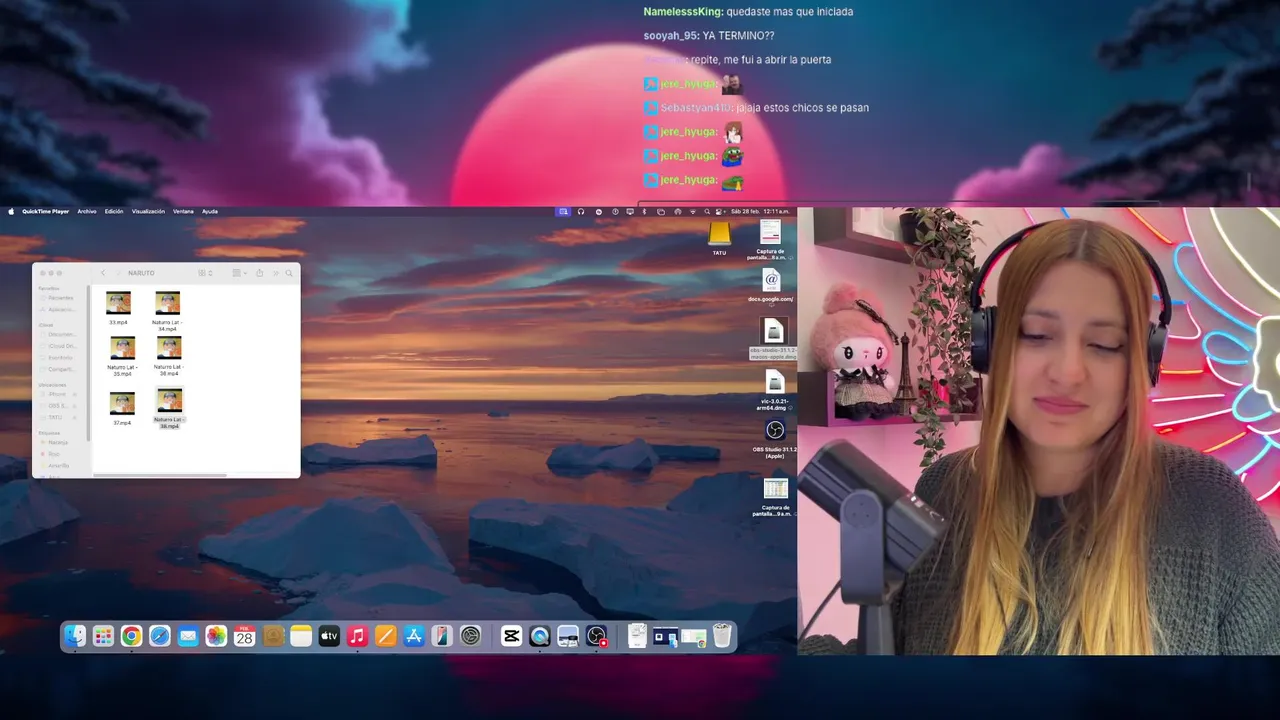Open System Settings gear in Dock
Viewport: 1280px width, 720px height.
pyautogui.click(x=470, y=636)
